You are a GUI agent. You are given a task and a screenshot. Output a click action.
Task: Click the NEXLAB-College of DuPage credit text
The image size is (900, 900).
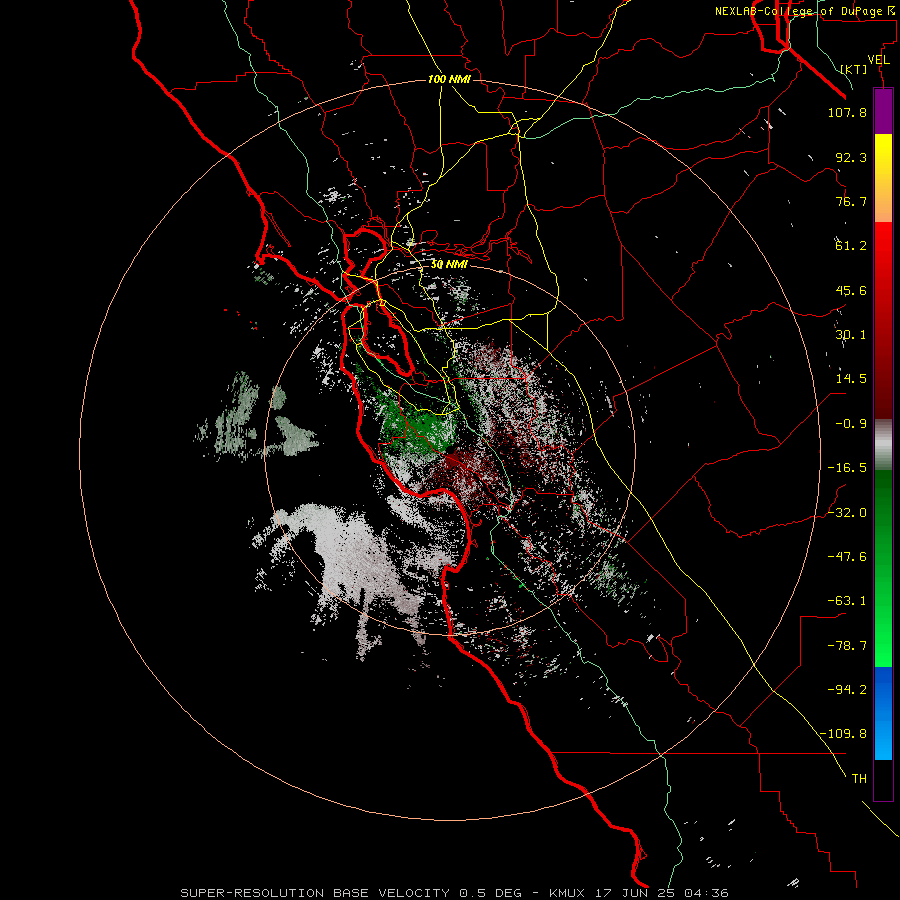[804, 11]
